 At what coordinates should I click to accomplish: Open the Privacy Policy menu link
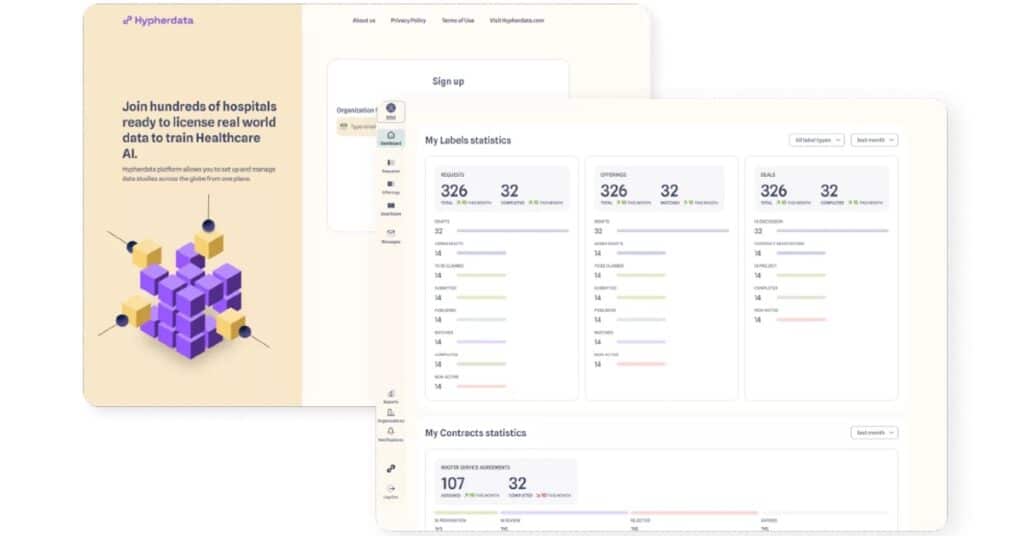coord(408,20)
